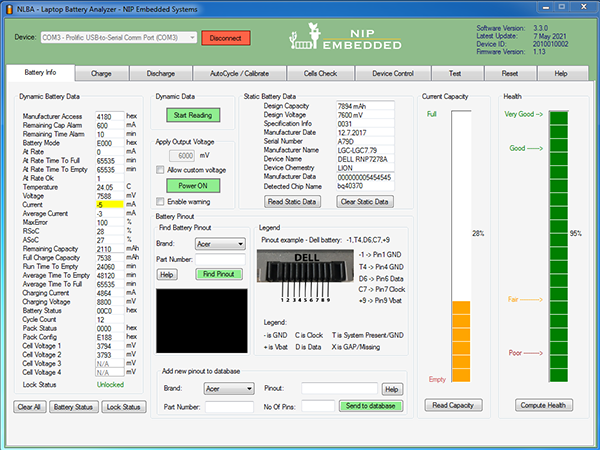Click the Read Static Data button
This screenshot has height=450, width=600.
pyautogui.click(x=290, y=201)
